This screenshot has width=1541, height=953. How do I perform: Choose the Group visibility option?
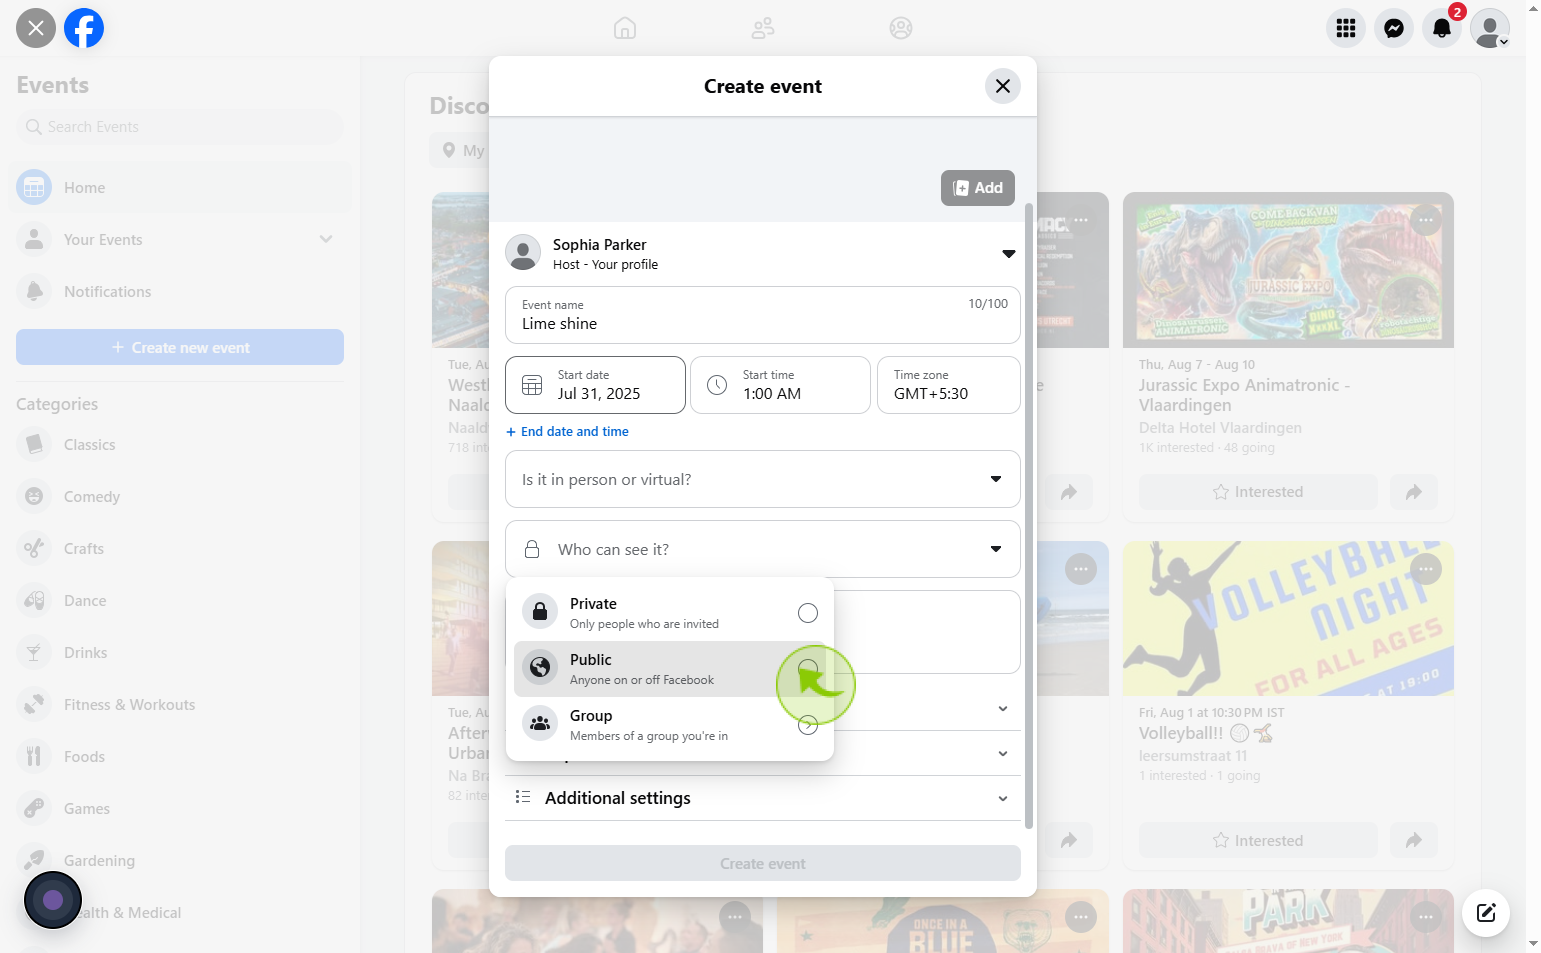670,725
